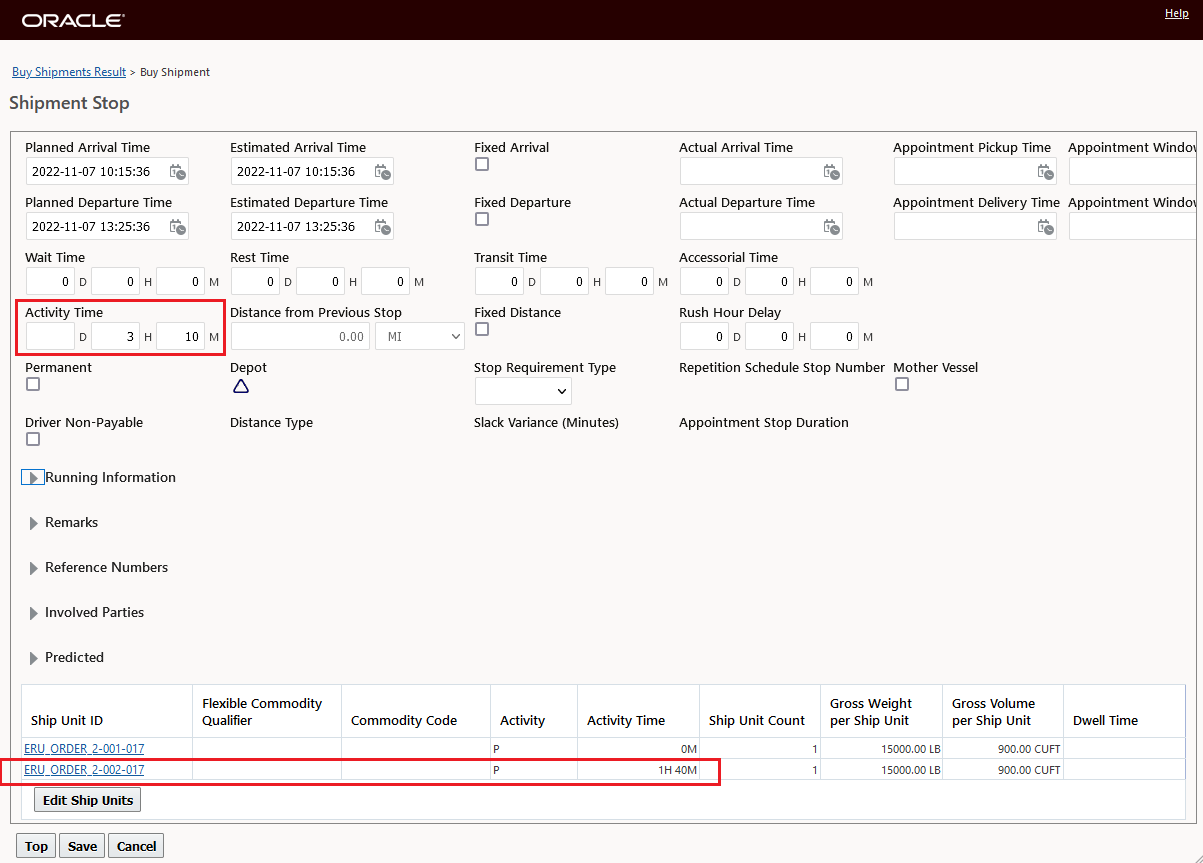
Task: Open calendar picker for Planned Arrival Time
Action: (x=177, y=172)
